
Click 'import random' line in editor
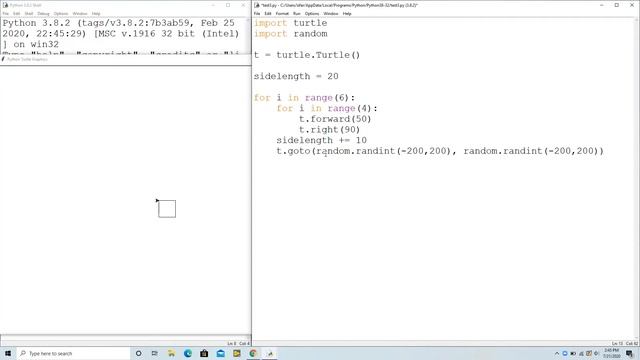pos(290,34)
